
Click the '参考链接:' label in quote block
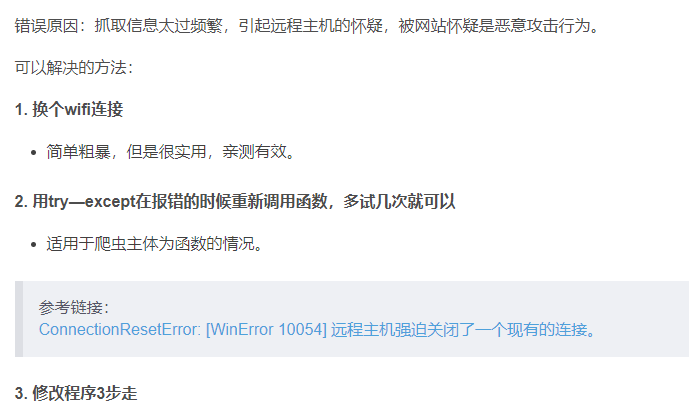[x=74, y=308]
